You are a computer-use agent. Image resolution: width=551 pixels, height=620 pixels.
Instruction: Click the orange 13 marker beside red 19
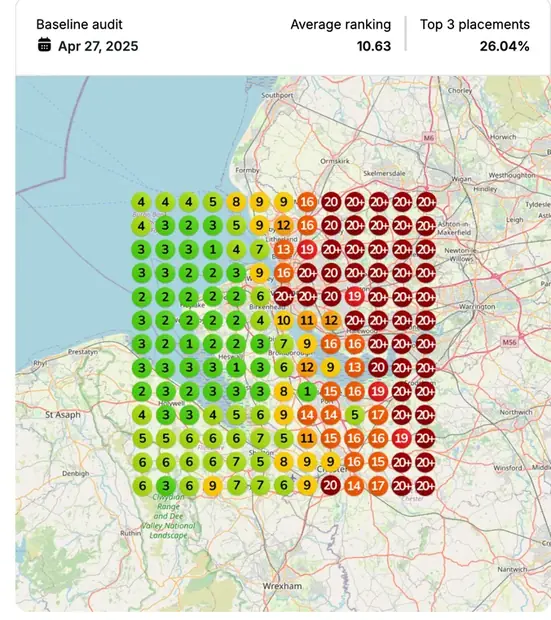pos(284,250)
